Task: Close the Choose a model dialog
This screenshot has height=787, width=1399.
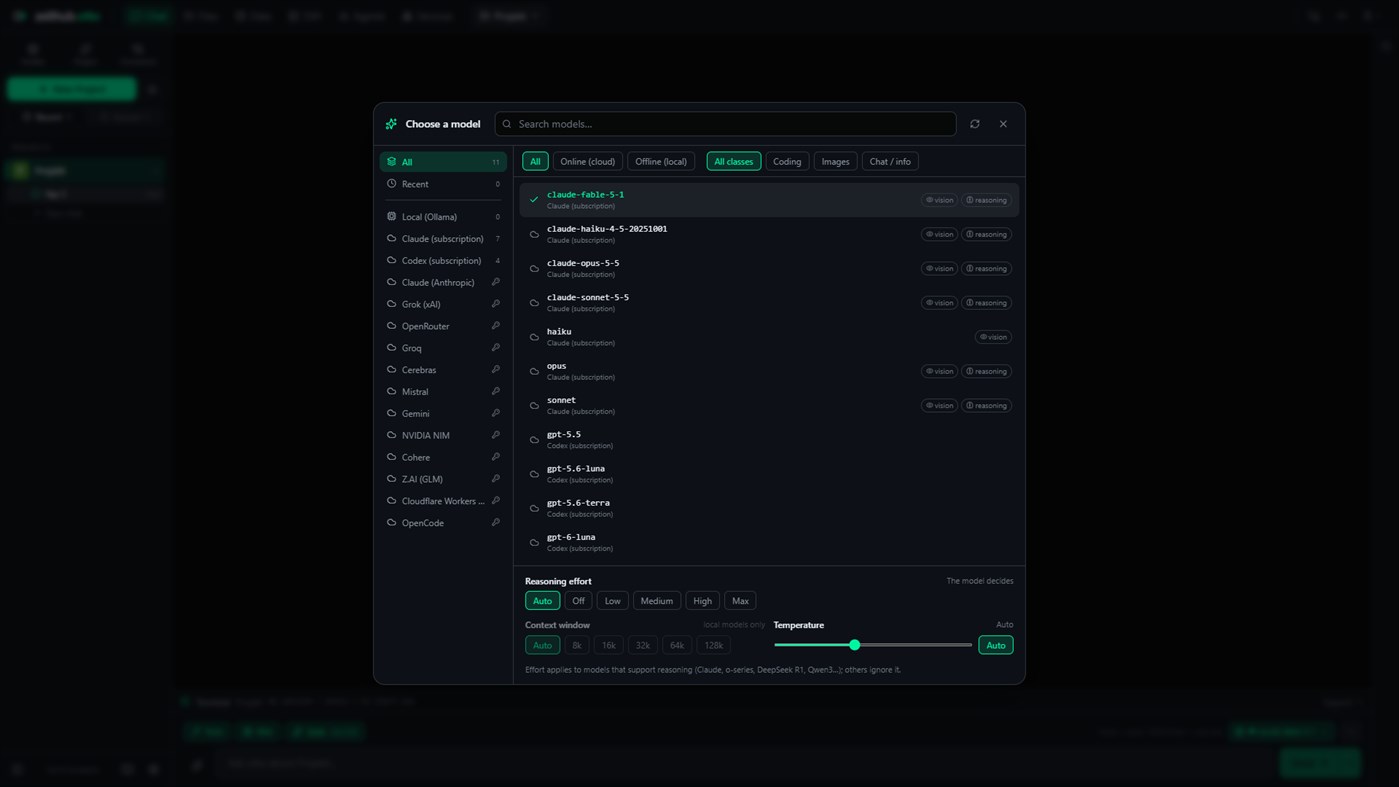Action: [1003, 124]
